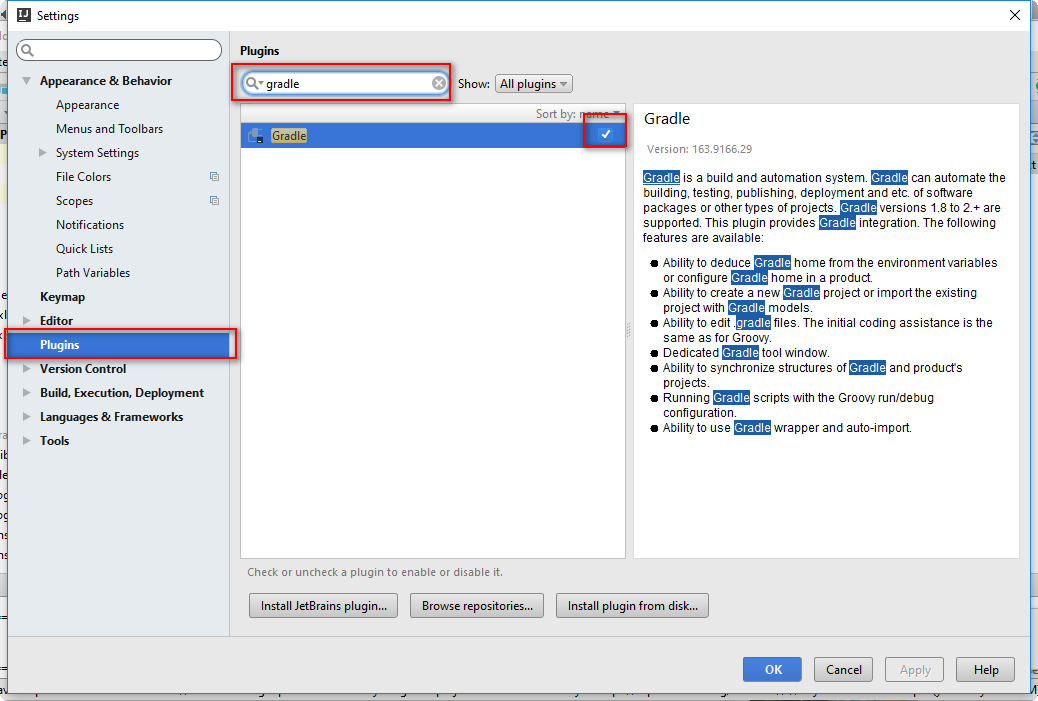
Task: Click the shared-scheme icon beside Scopes
Action: tap(212, 200)
